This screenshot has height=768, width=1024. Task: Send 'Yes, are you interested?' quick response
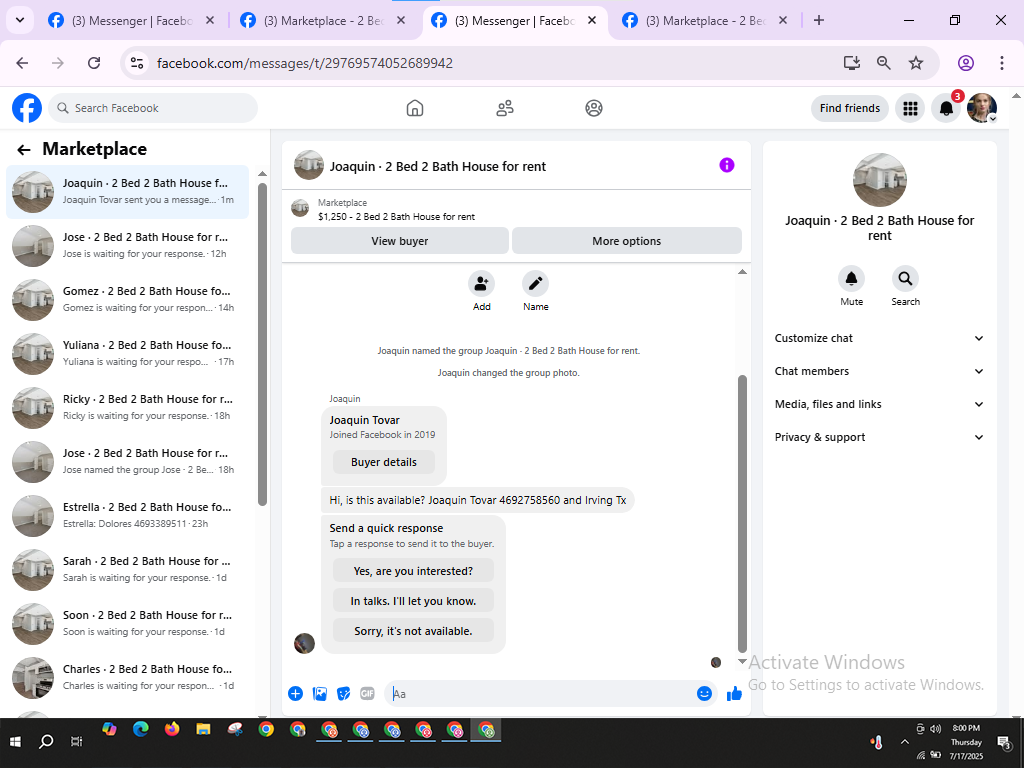(x=413, y=571)
